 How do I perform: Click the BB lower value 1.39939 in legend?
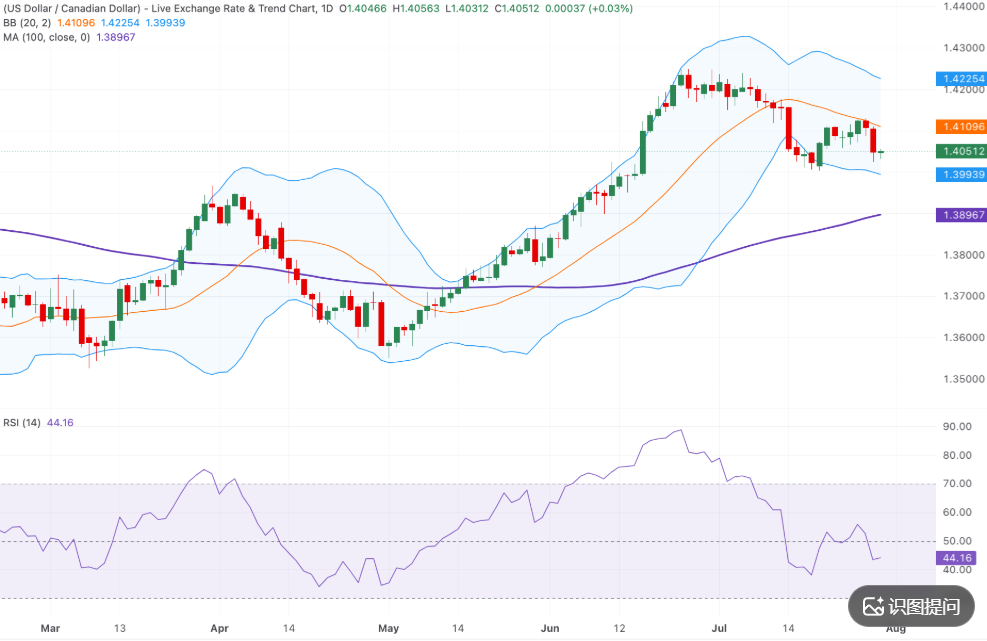[165, 23]
